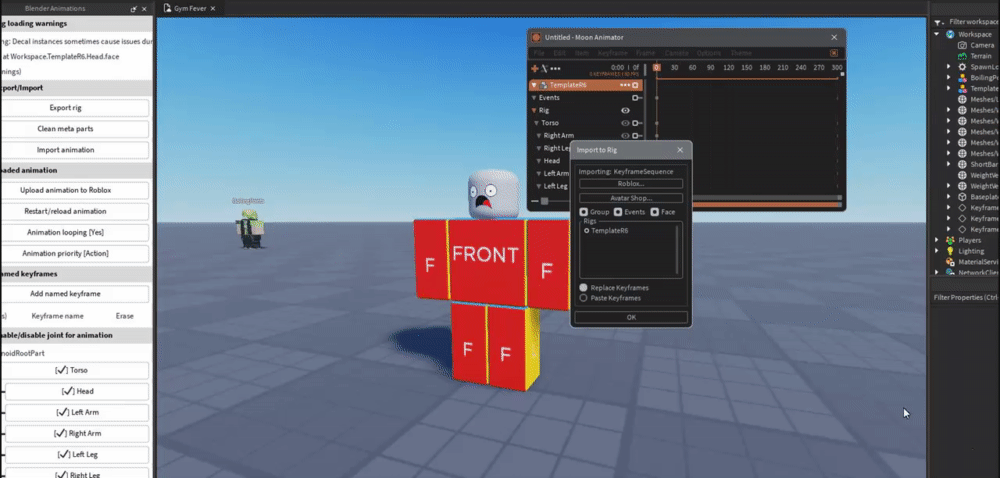Screen dimensions: 1000x478
Task: Select the Workspace globe icon in Explorer
Action: (950, 34)
